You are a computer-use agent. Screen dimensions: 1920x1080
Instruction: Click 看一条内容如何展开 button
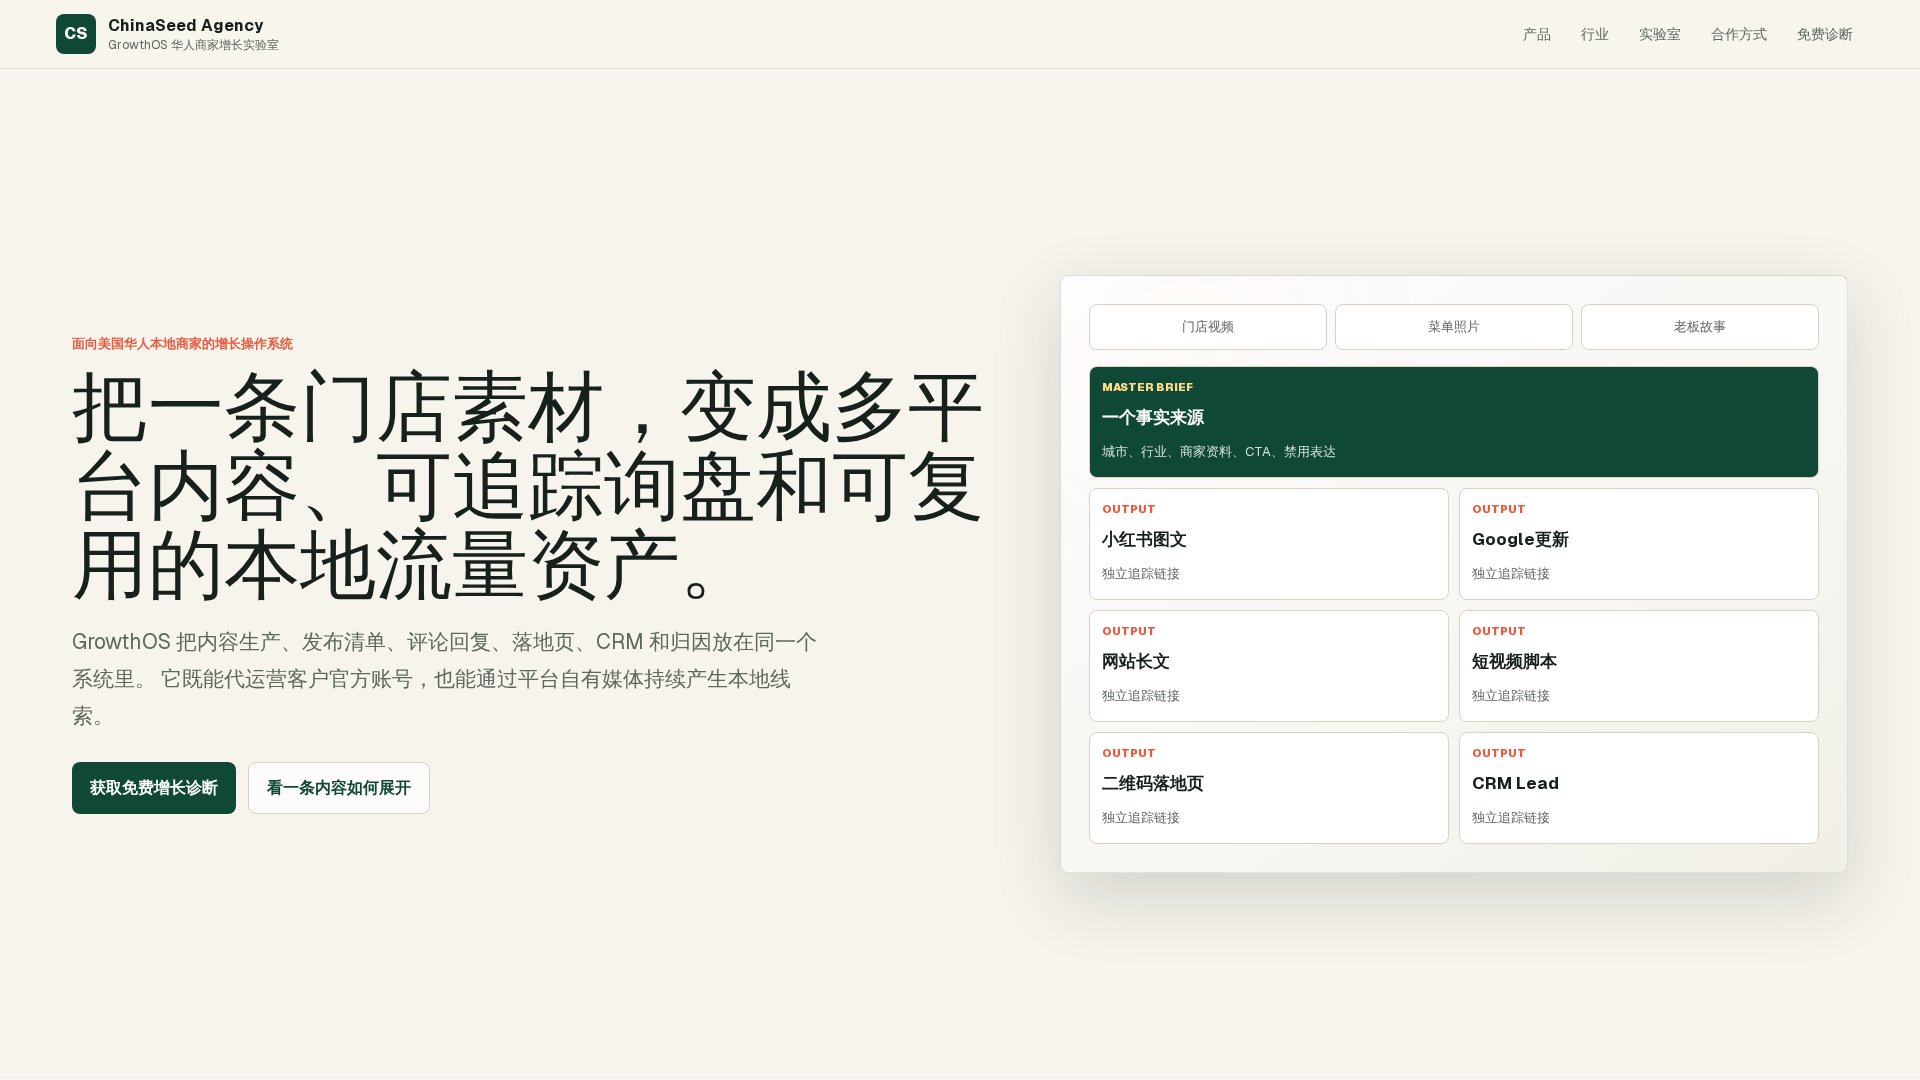pyautogui.click(x=339, y=788)
